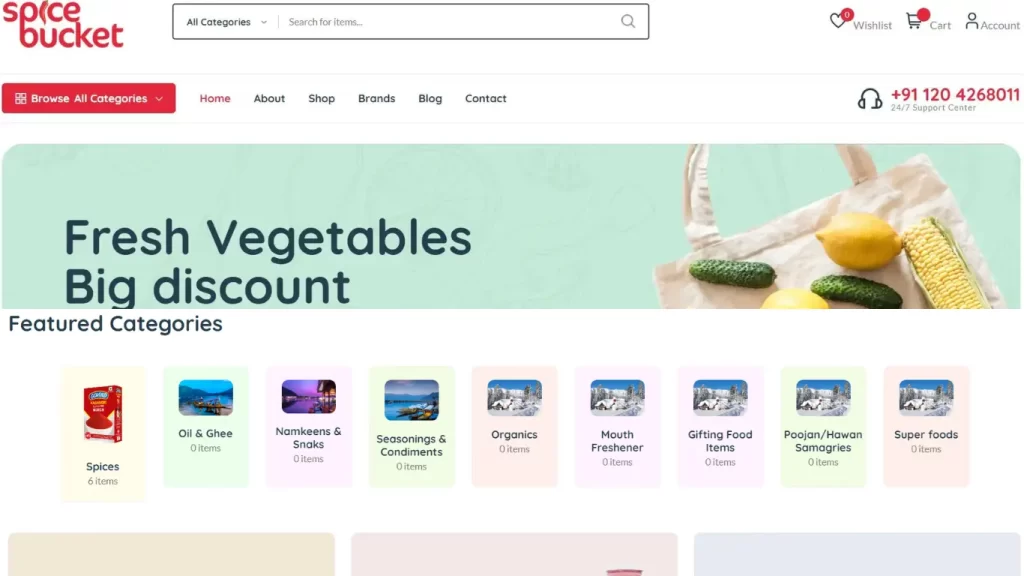Click the headset support icon

(869, 99)
